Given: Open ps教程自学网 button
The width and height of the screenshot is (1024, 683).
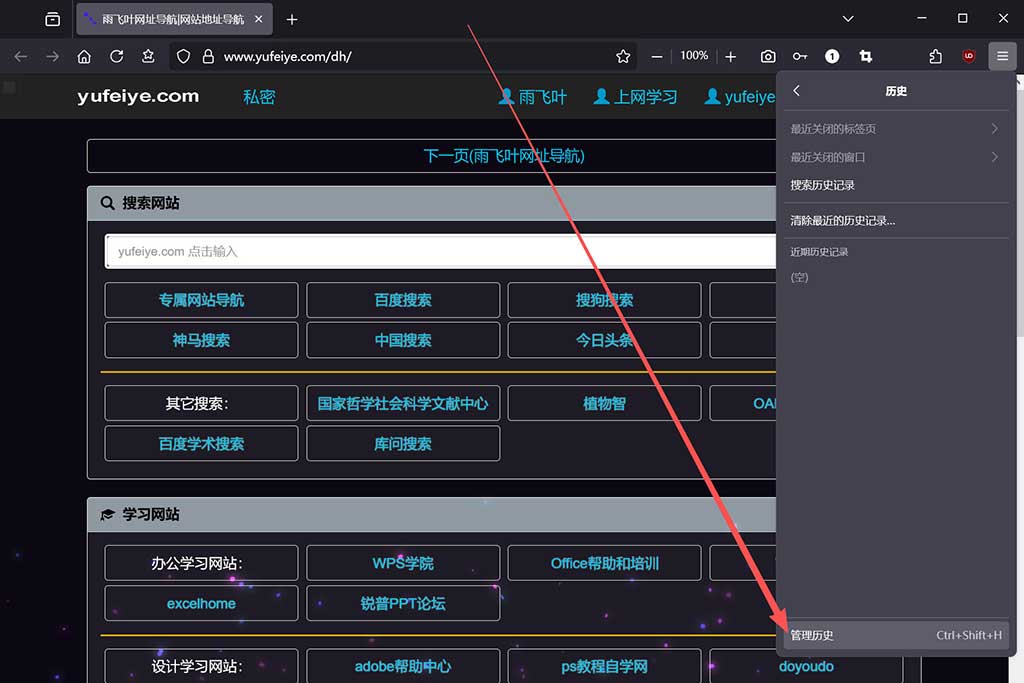Looking at the screenshot, I should [x=605, y=666].
